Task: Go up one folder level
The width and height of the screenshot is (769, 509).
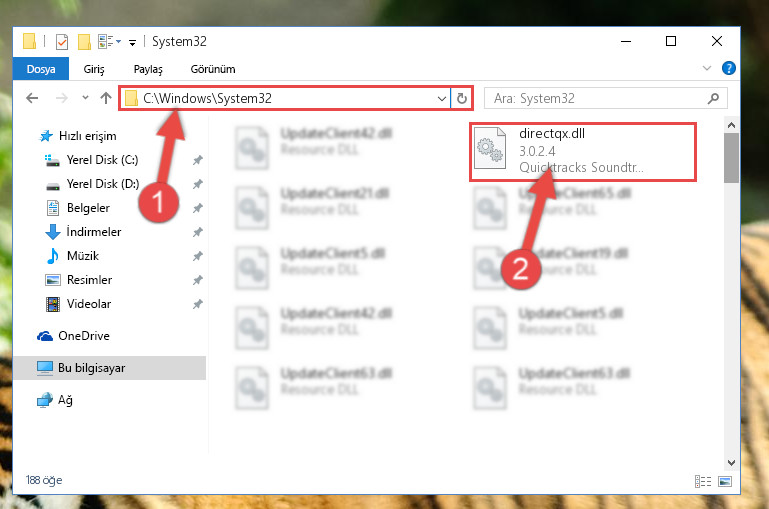Action: coord(106,98)
